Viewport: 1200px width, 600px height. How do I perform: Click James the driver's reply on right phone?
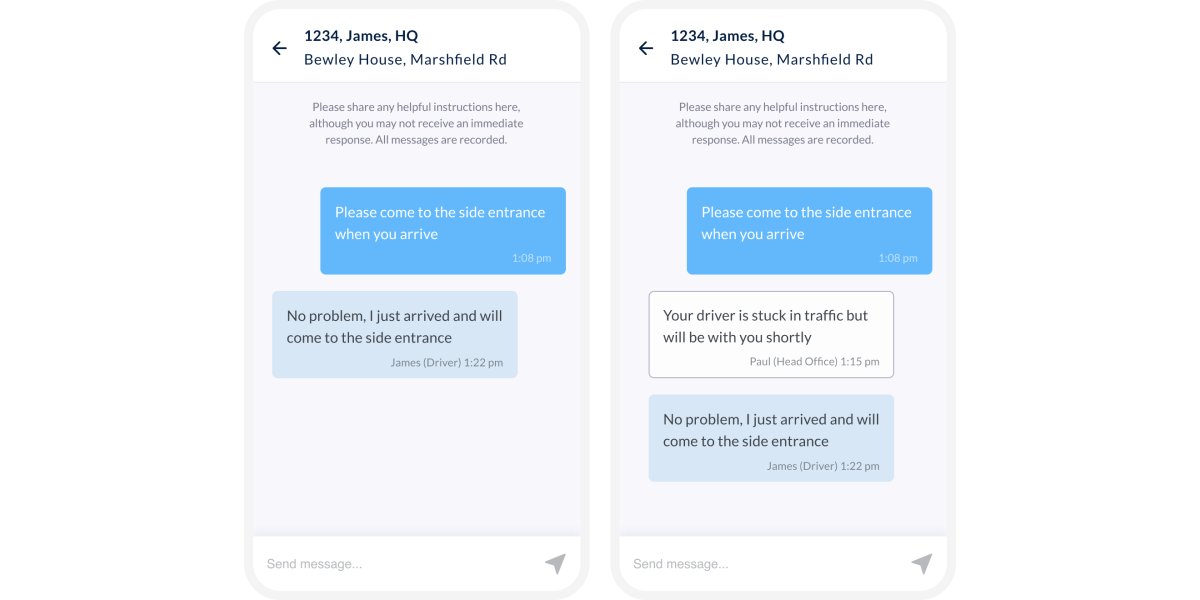point(770,430)
